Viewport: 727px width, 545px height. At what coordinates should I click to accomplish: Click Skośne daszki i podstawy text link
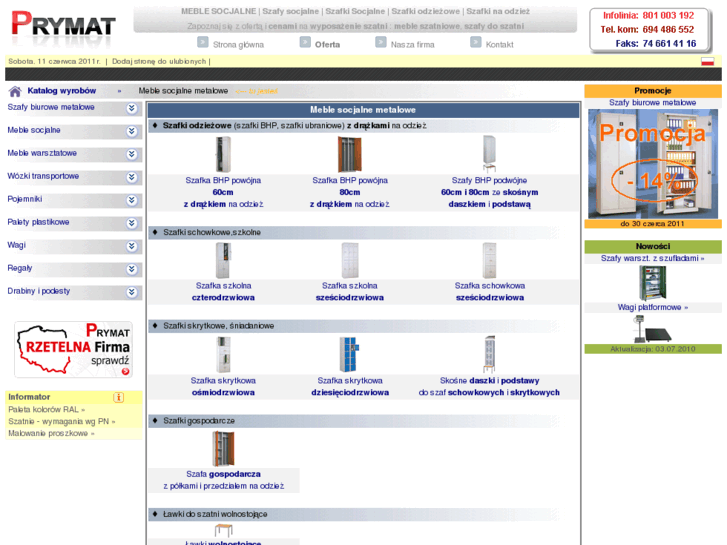pyautogui.click(x=489, y=386)
